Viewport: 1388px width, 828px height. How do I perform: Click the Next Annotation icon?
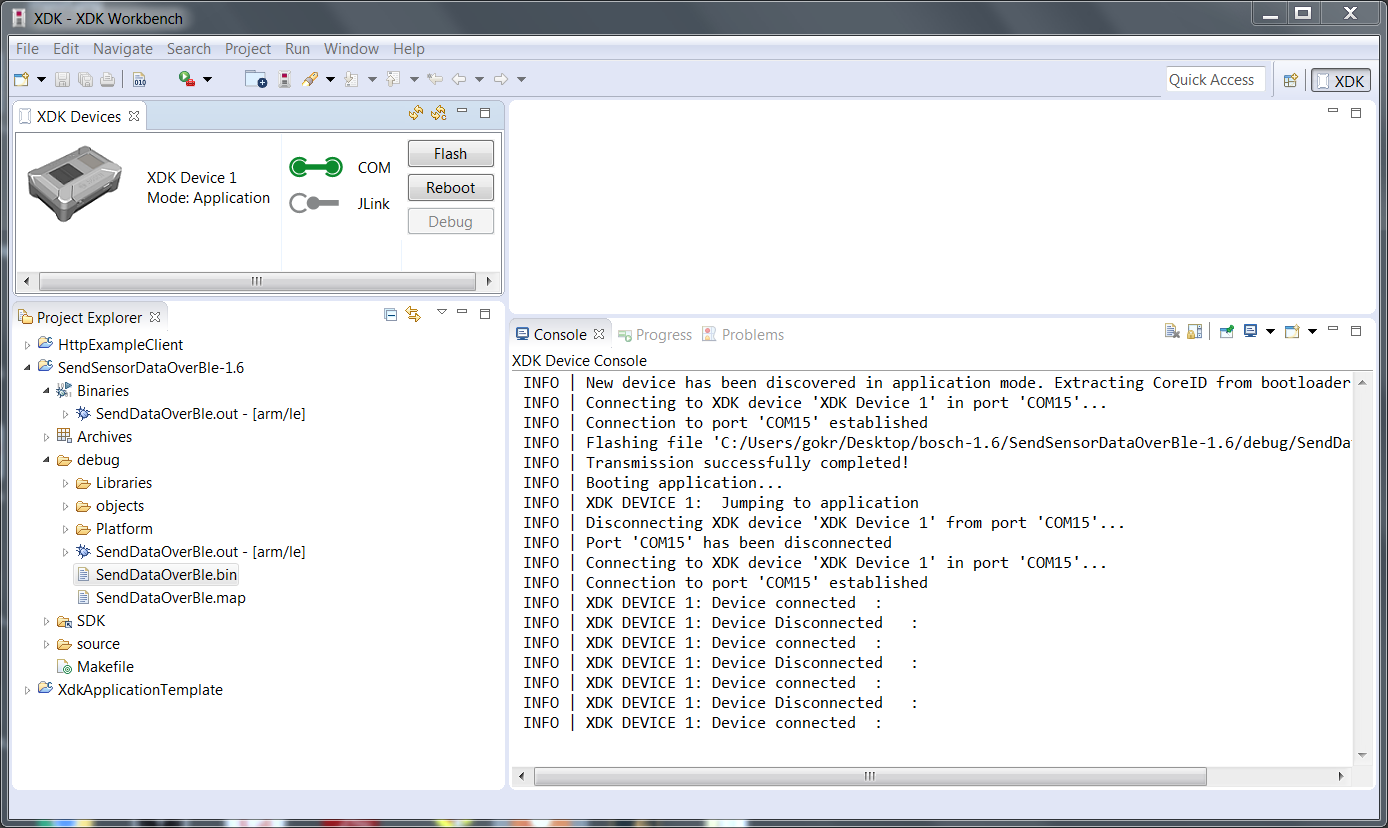pyautogui.click(x=351, y=79)
